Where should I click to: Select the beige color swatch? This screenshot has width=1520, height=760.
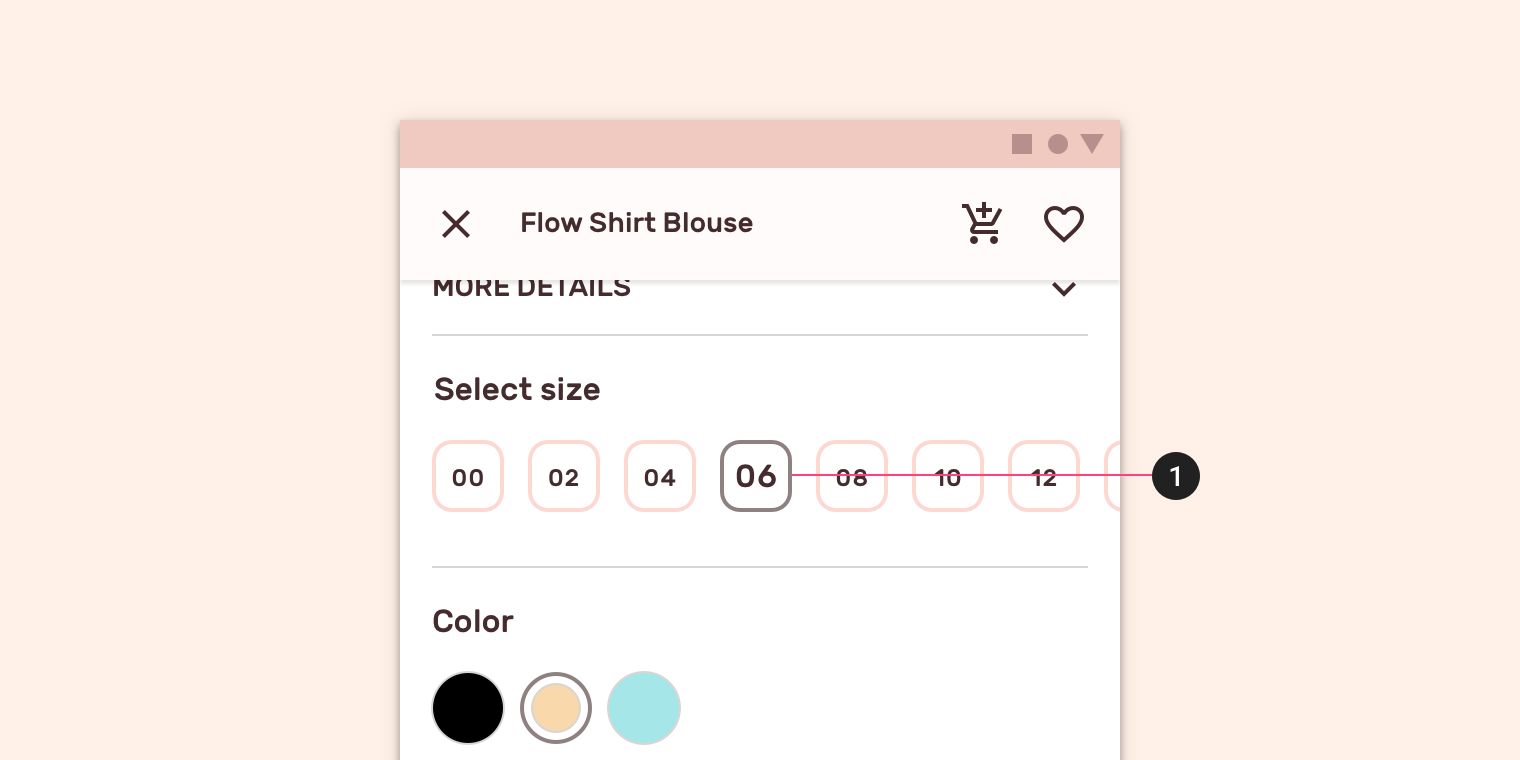556,708
